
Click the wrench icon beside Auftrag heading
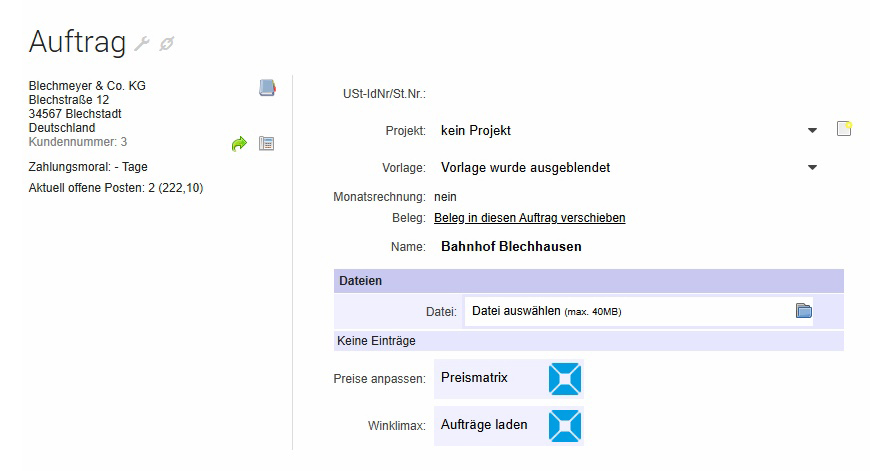[x=142, y=44]
